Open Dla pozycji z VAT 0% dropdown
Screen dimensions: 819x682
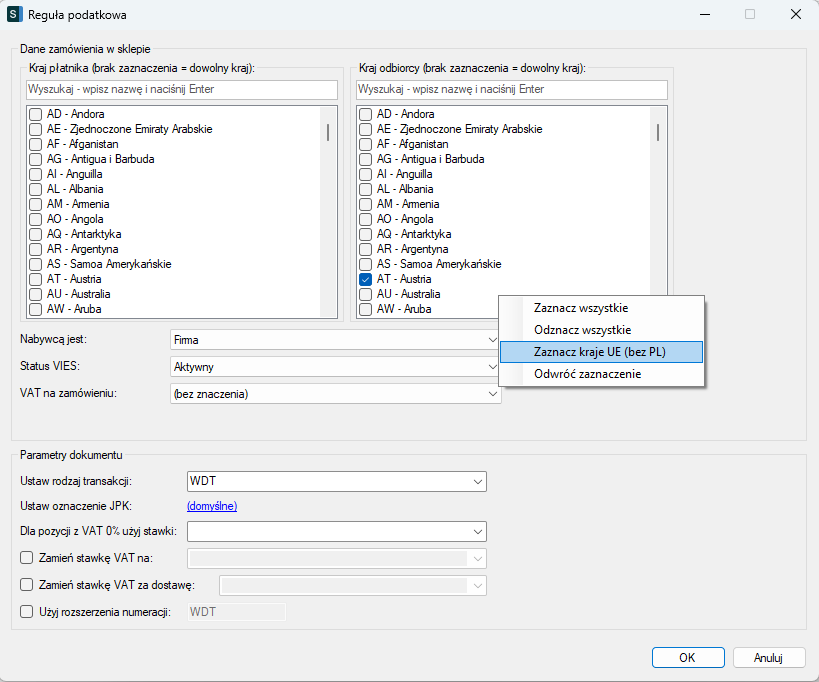coord(477,531)
